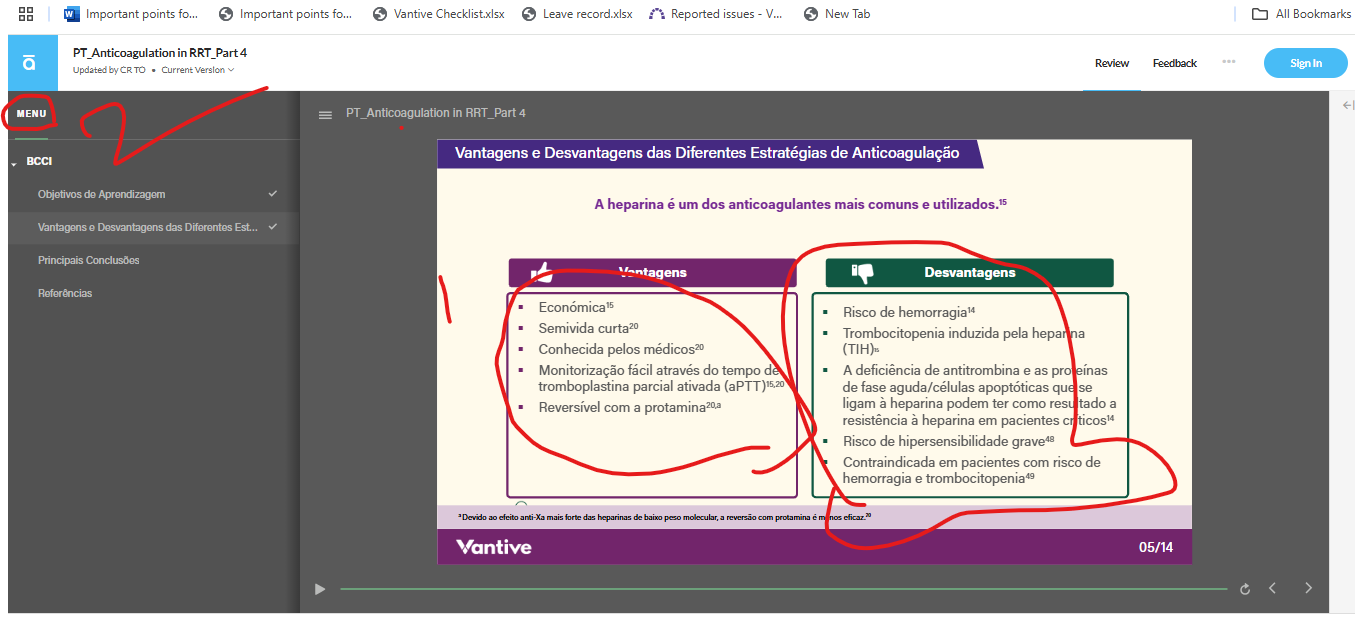Click the Vantive logo on the slide

[494, 547]
